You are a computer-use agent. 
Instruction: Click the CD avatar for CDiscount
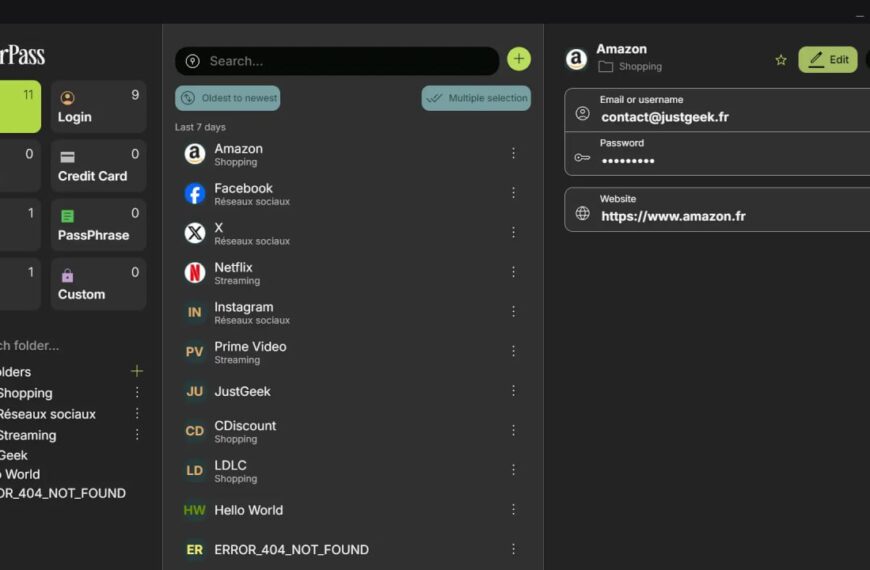[x=195, y=431]
